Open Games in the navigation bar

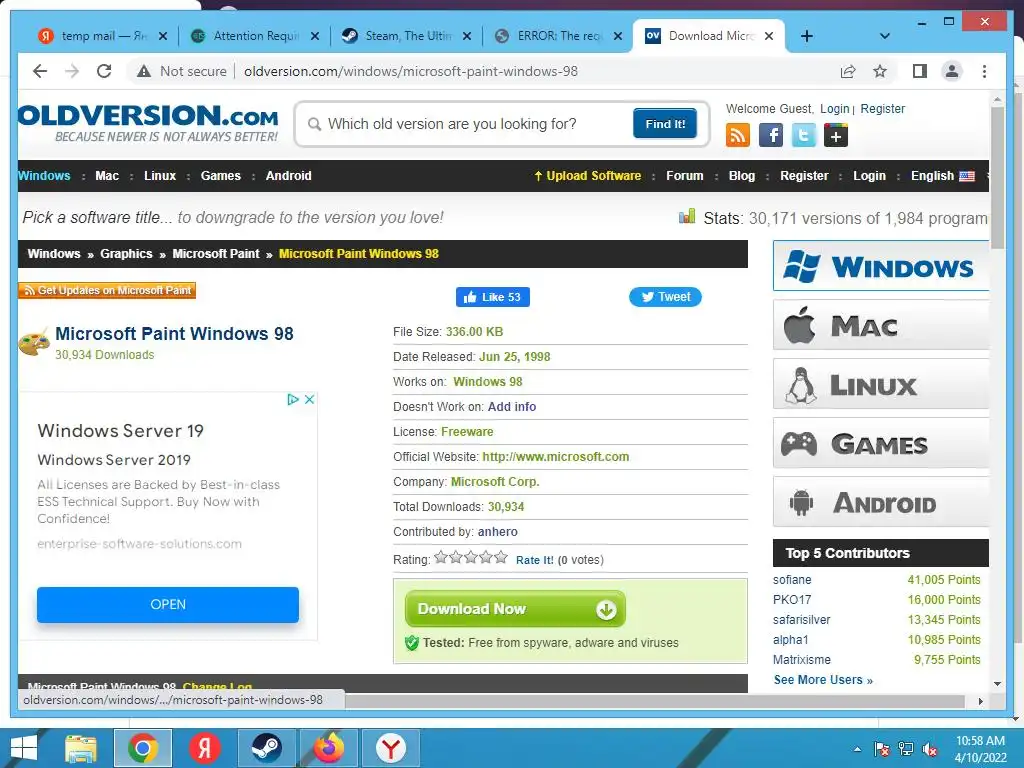click(221, 176)
